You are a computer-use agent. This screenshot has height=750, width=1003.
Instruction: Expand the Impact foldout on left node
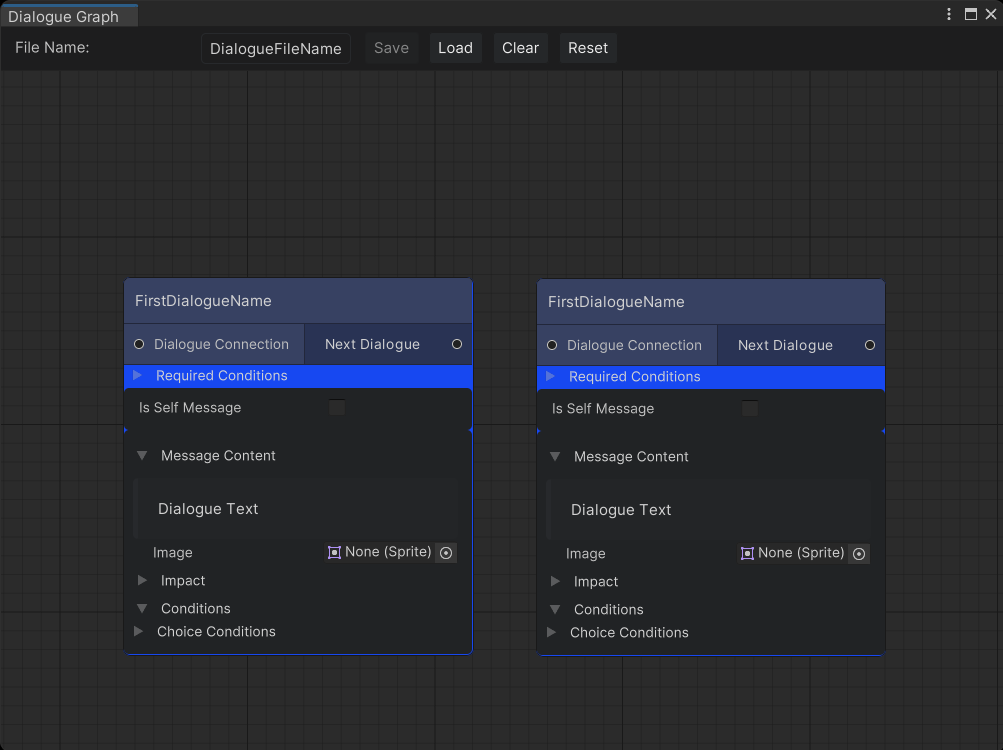142,581
